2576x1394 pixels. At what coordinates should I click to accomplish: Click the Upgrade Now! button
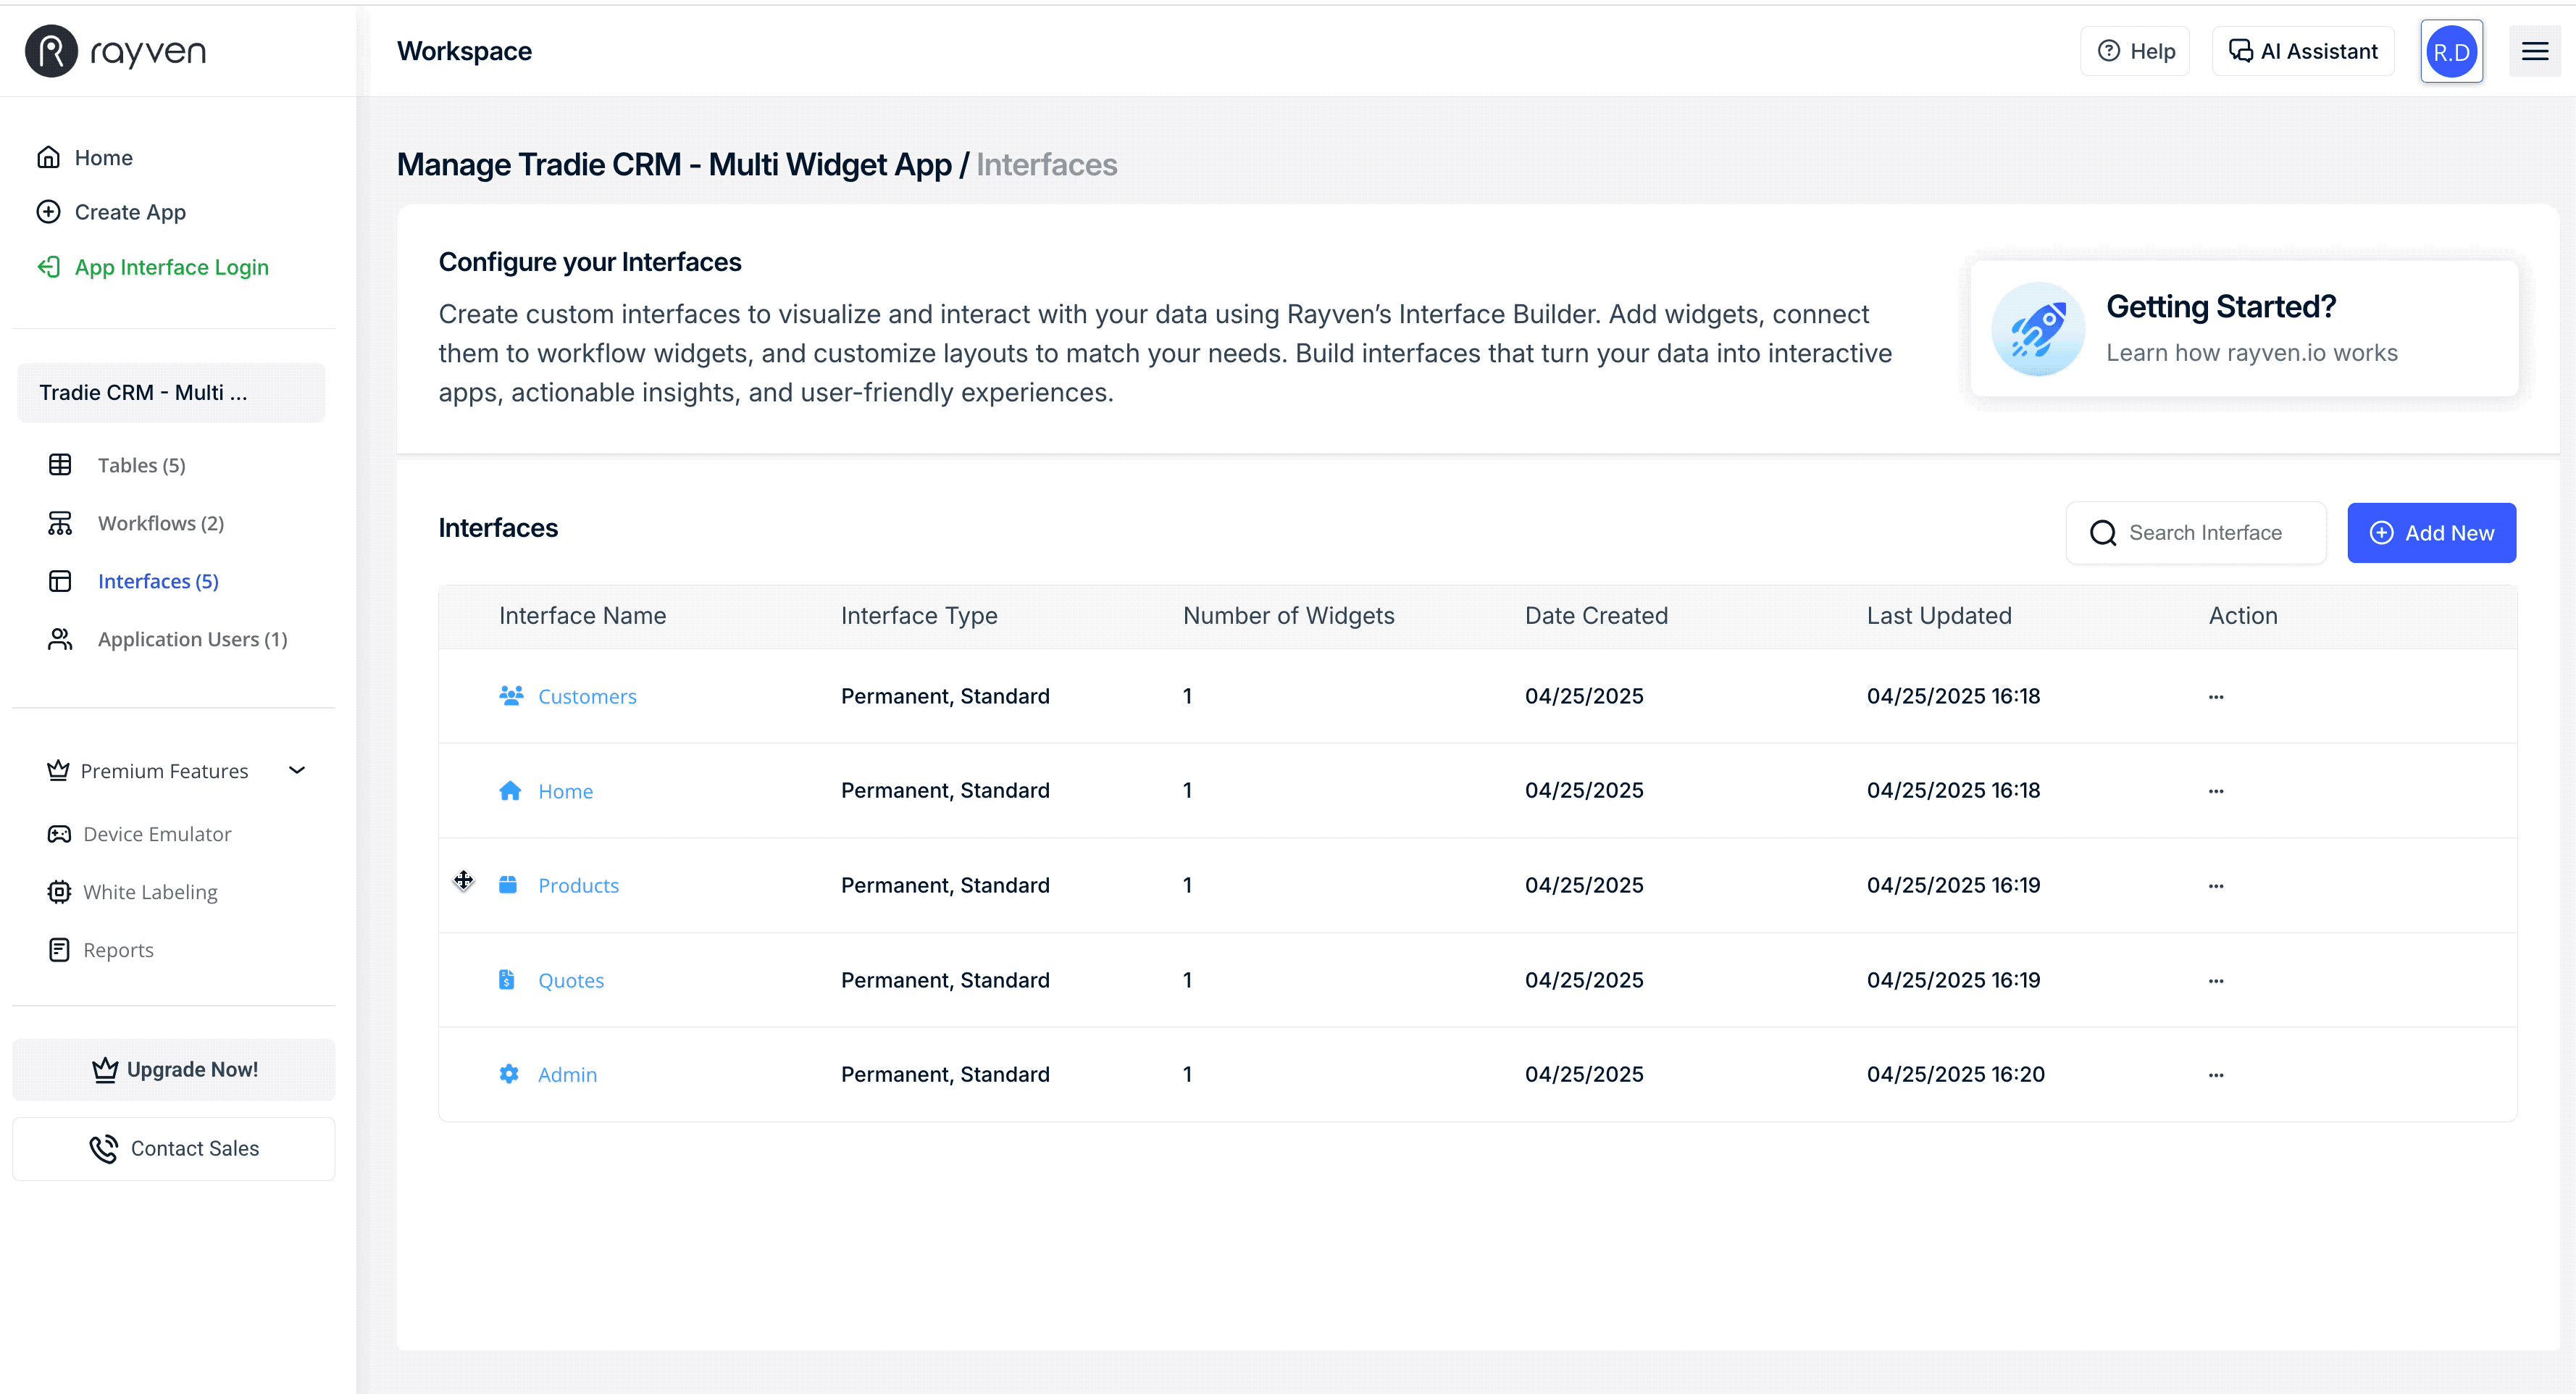coord(174,1069)
